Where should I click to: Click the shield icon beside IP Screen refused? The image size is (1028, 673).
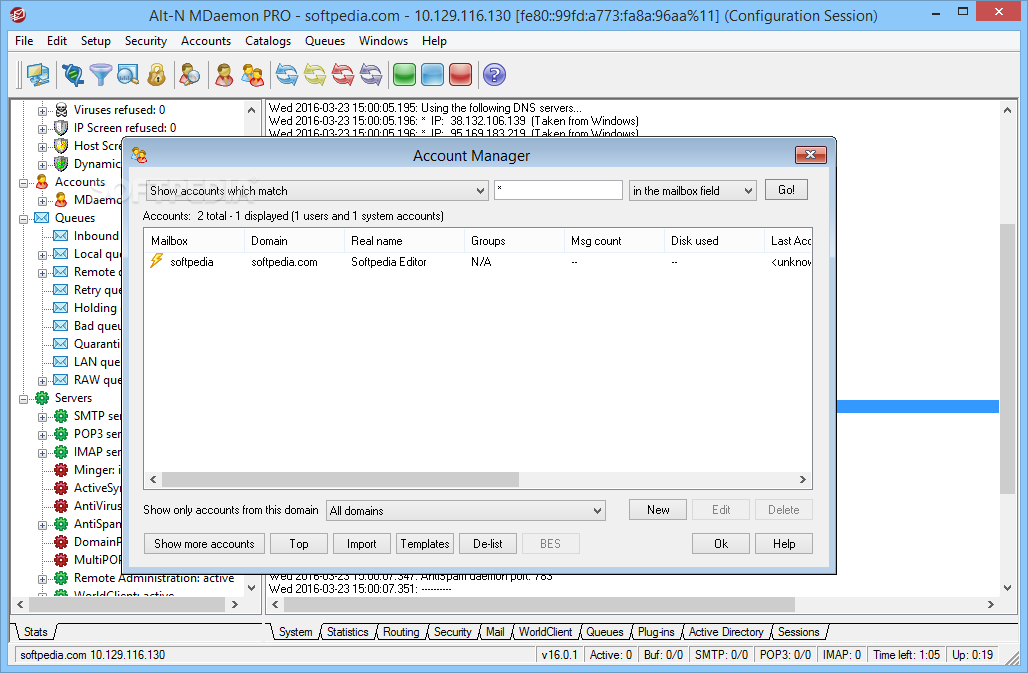coord(61,127)
